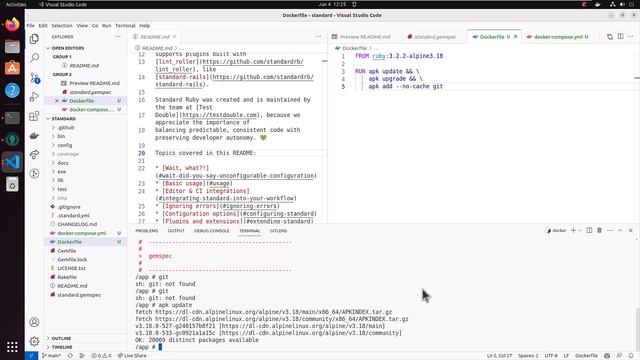Open the GitLens icon in activity bar

[x=35, y=174]
